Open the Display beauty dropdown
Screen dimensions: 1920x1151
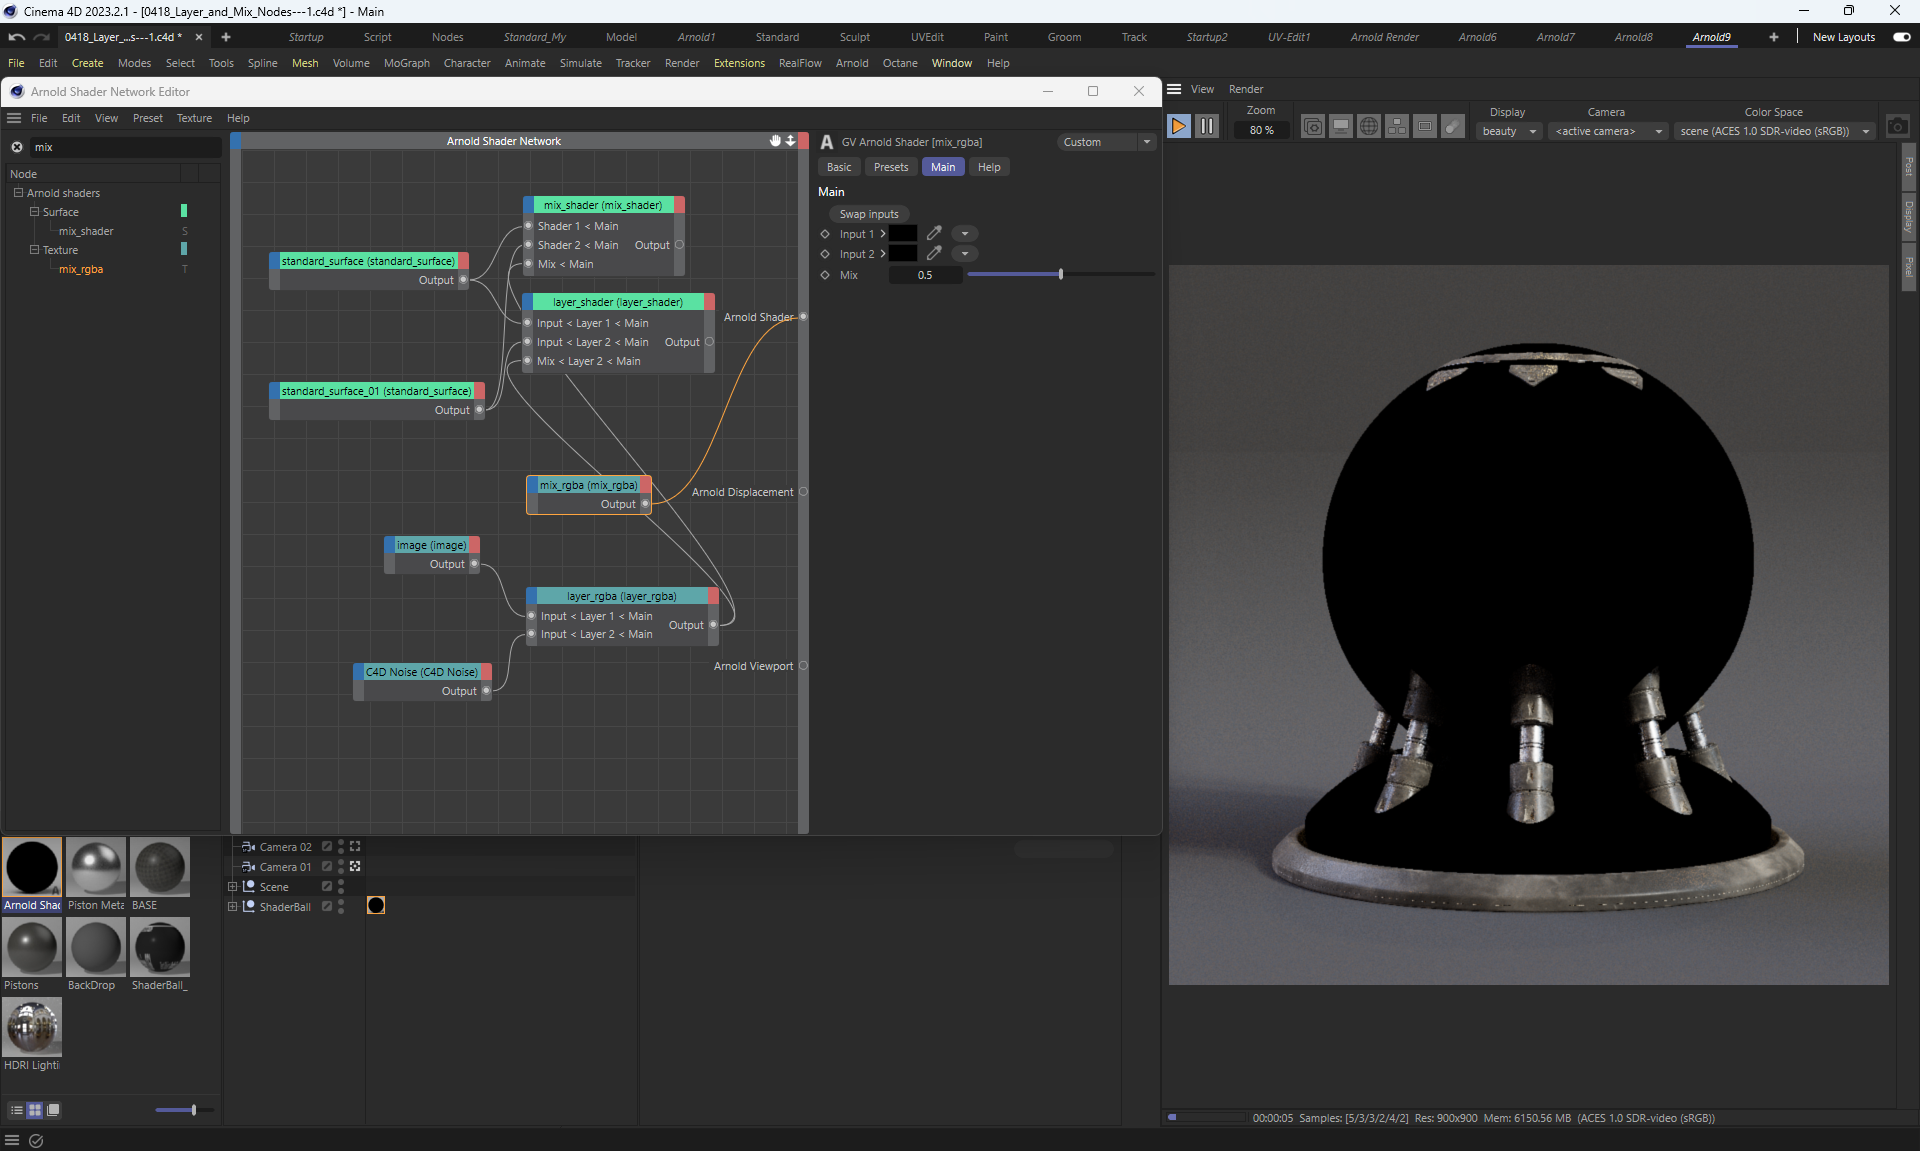pos(1508,131)
